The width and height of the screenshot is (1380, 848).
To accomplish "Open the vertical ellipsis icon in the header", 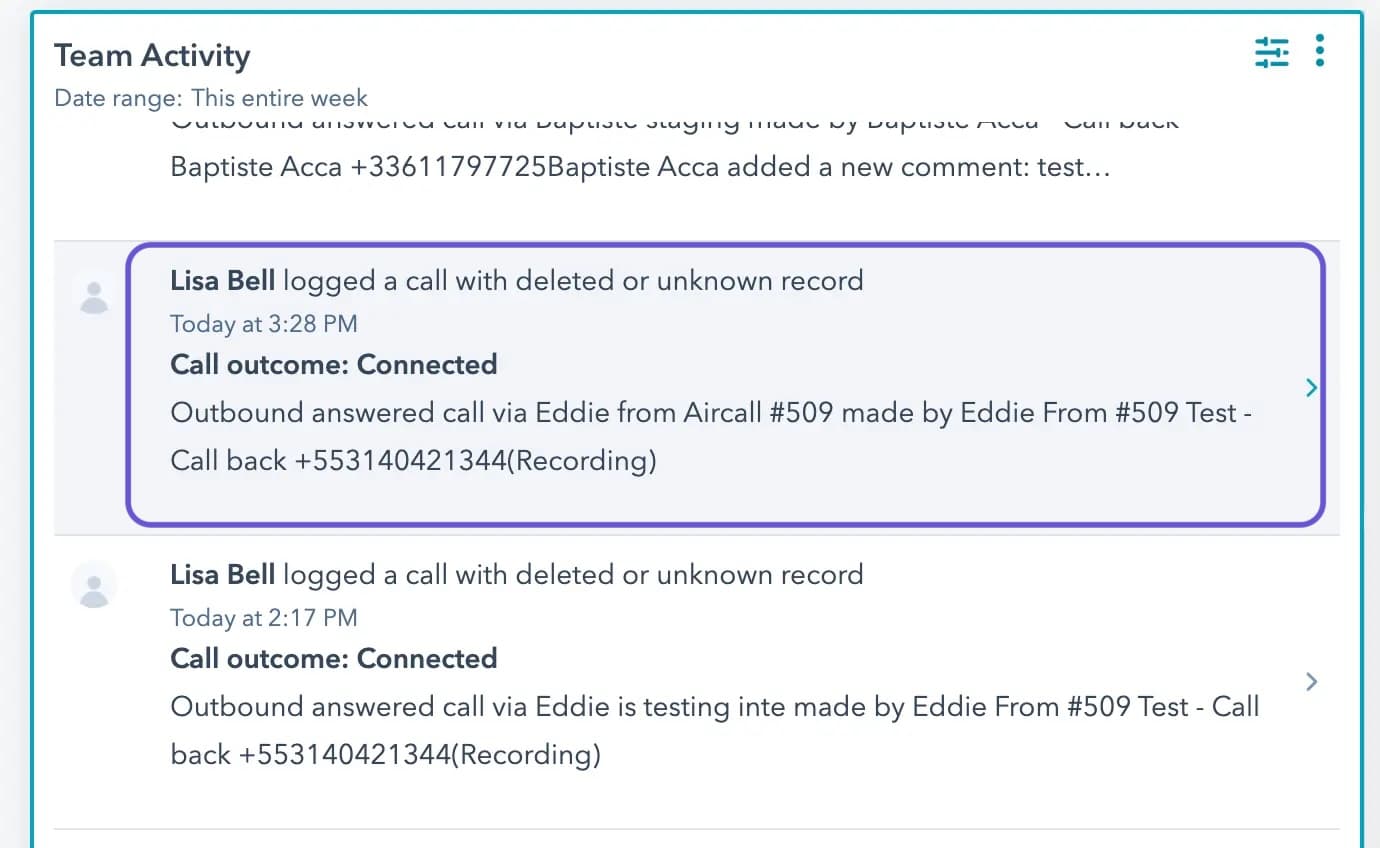I will pos(1319,50).
